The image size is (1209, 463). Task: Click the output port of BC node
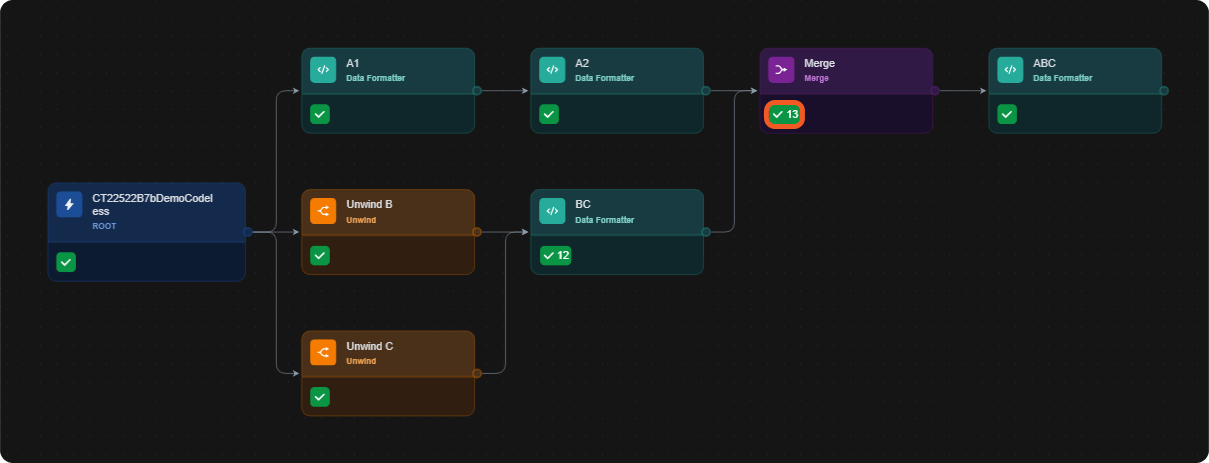[706, 232]
